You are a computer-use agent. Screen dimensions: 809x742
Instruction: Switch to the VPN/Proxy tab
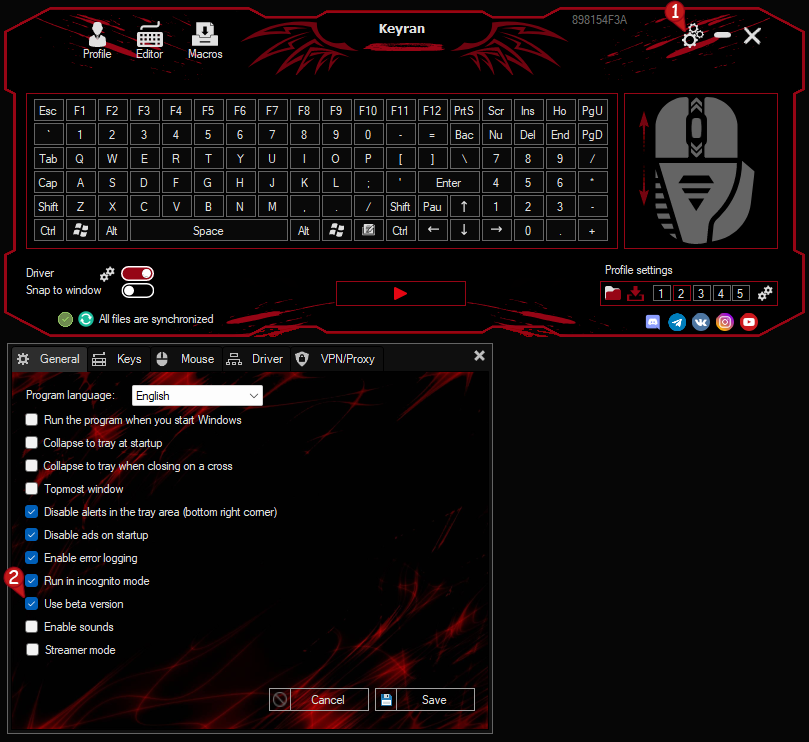pos(336,359)
